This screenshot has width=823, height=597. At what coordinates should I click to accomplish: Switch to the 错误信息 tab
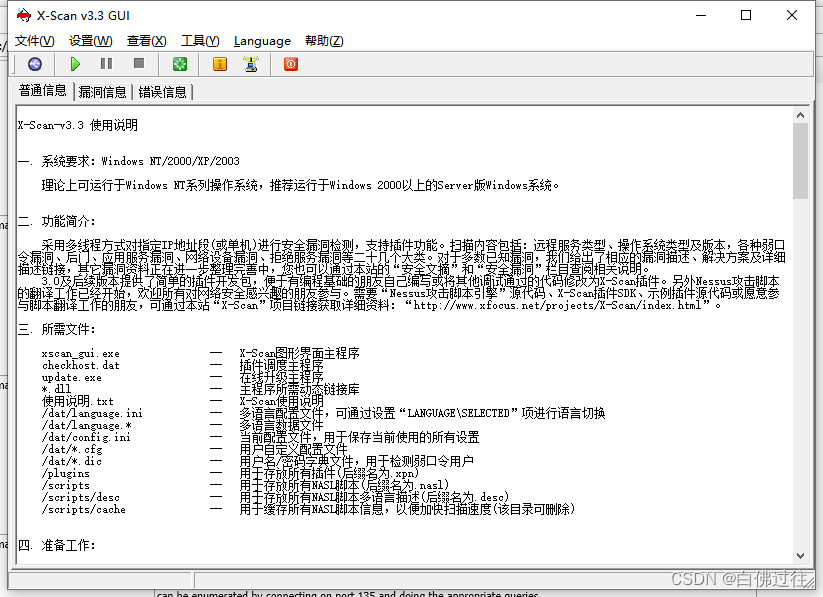[x=162, y=92]
